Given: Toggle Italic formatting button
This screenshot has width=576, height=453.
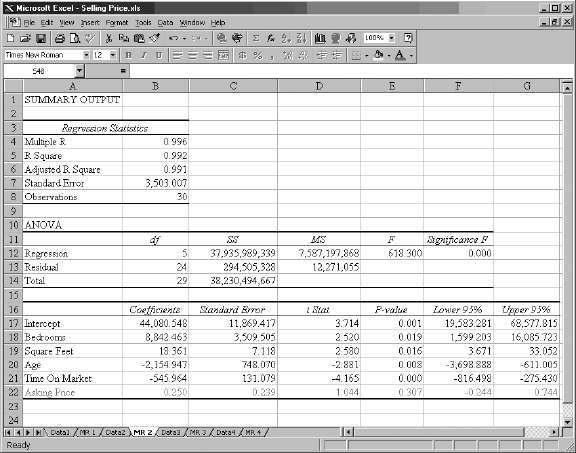Looking at the screenshot, I should click(x=144, y=55).
